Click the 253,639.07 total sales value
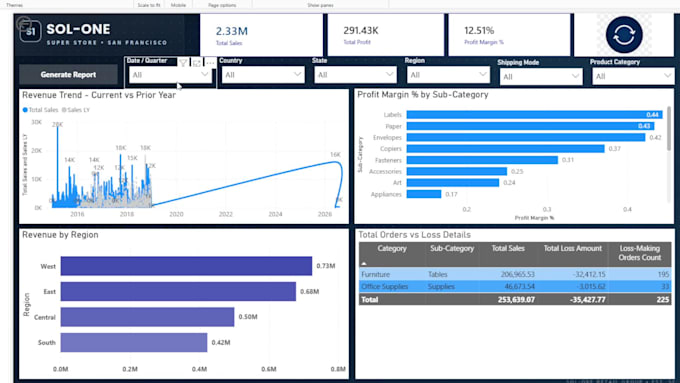This screenshot has width=680, height=383. (x=516, y=300)
